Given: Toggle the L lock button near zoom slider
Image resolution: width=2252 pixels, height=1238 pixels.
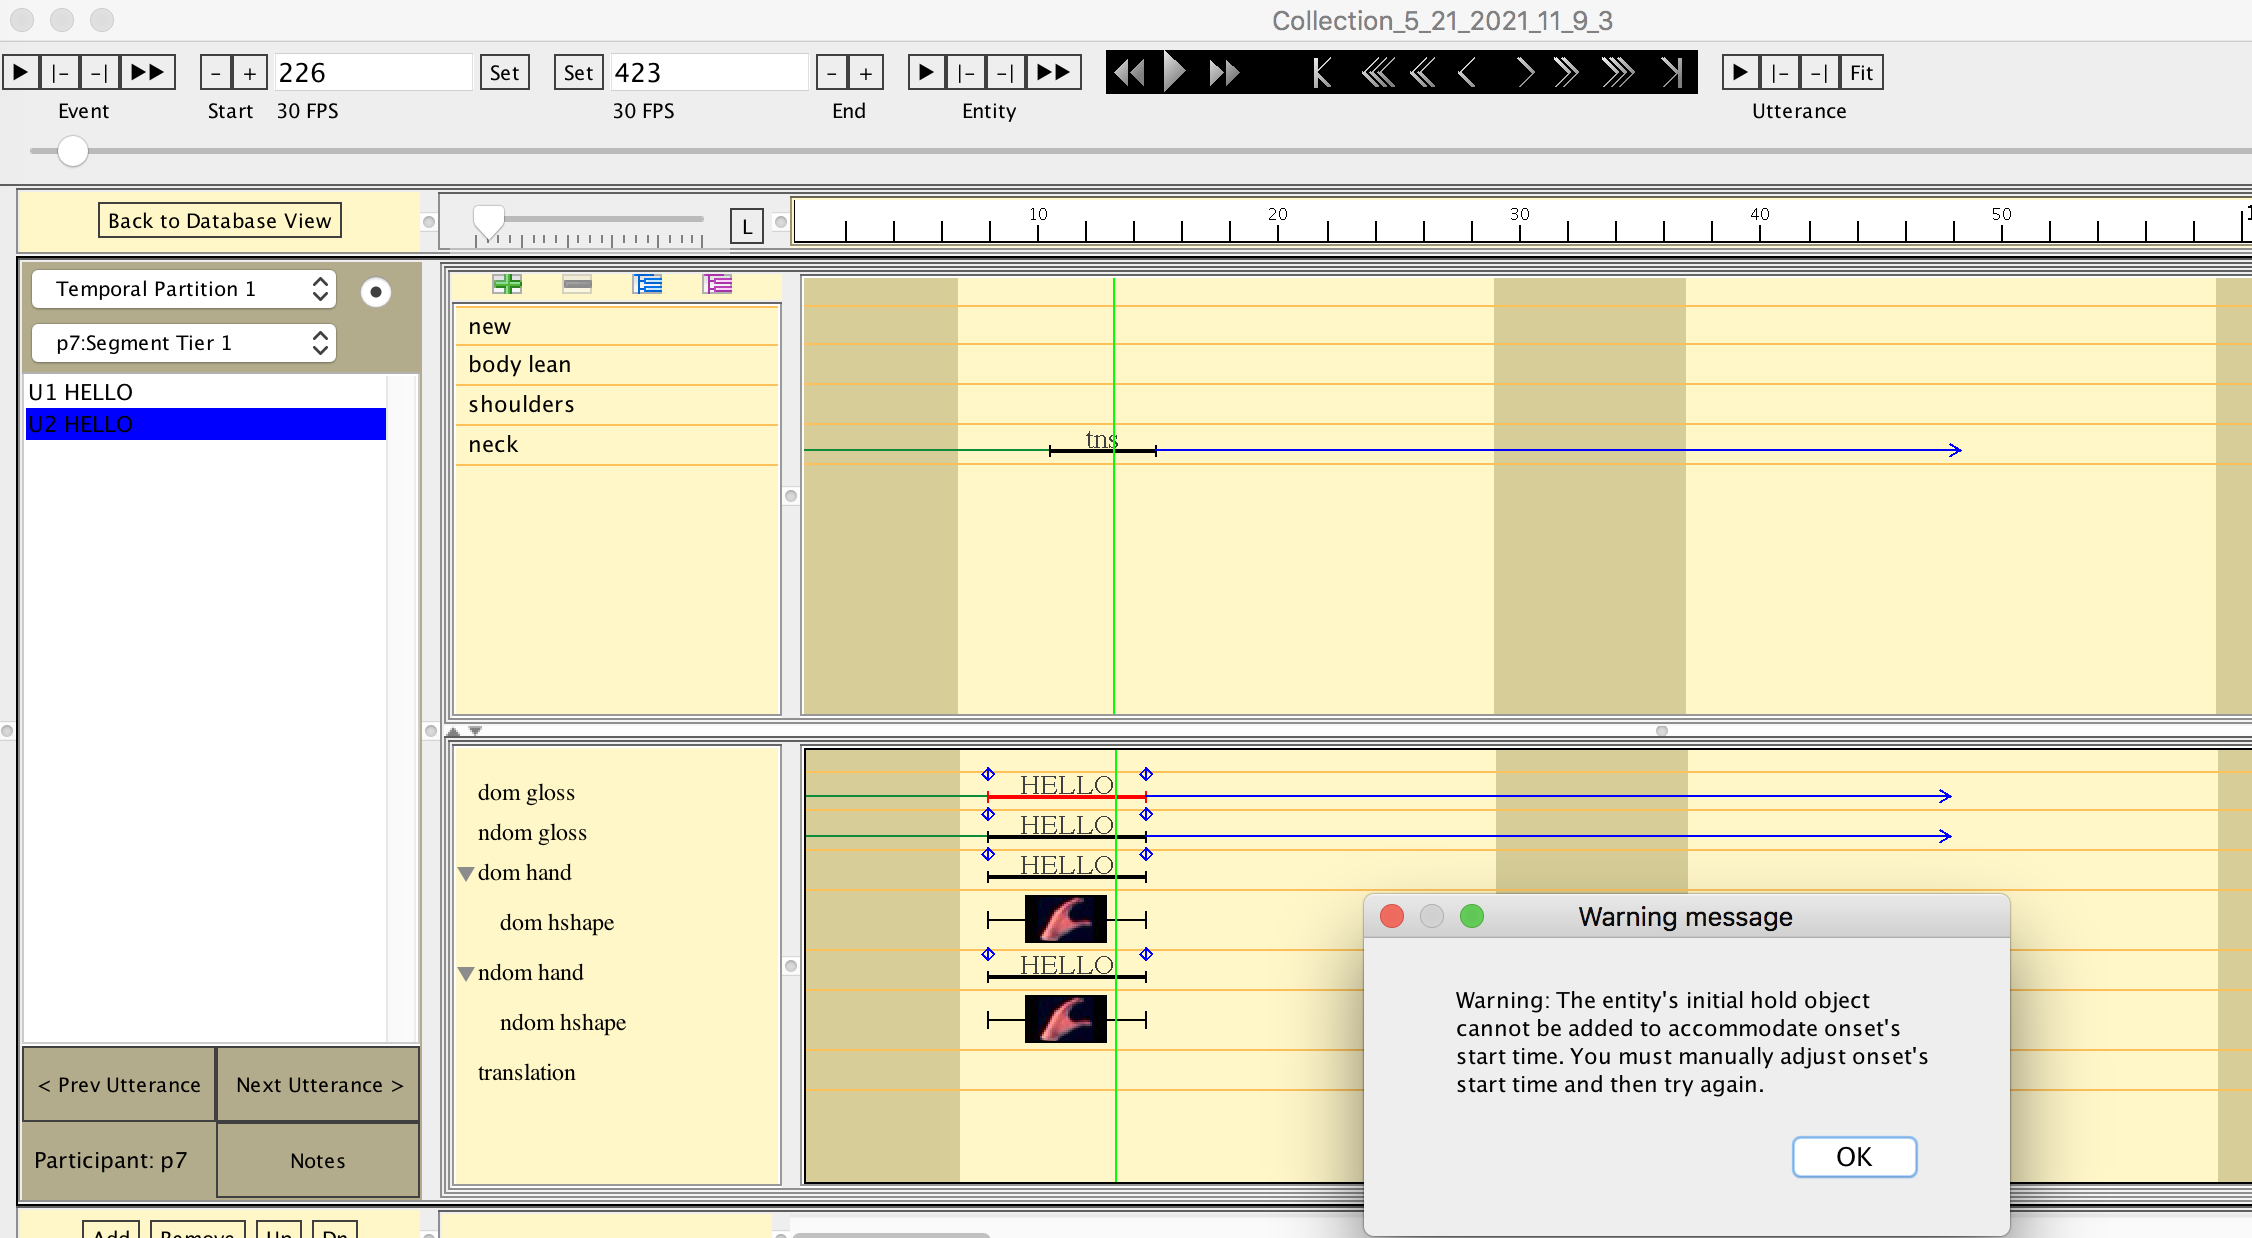Looking at the screenshot, I should point(746,225).
